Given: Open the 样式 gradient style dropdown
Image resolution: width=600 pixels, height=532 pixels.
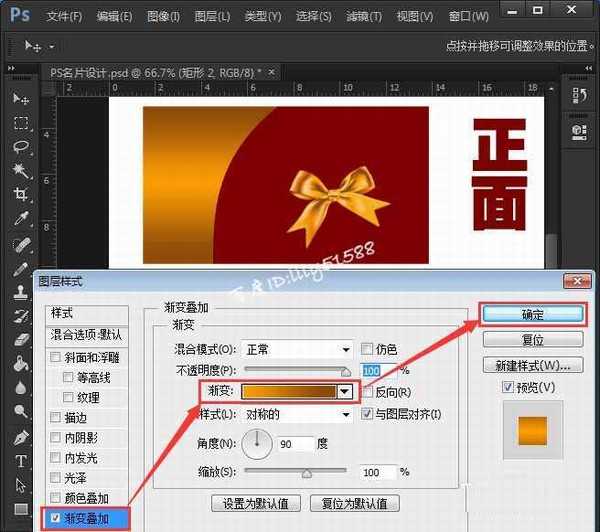Looking at the screenshot, I should (x=298, y=414).
